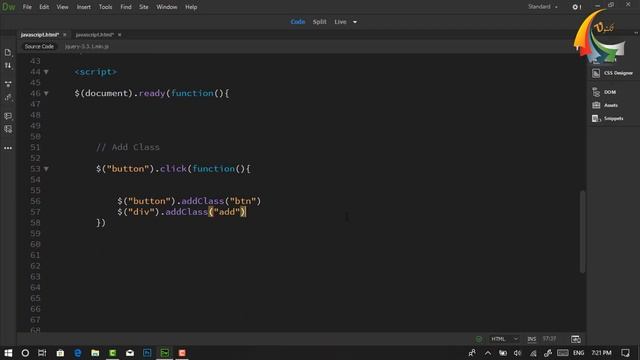Switch to Split view
Screen dimensions: 640x360
(x=320, y=22)
